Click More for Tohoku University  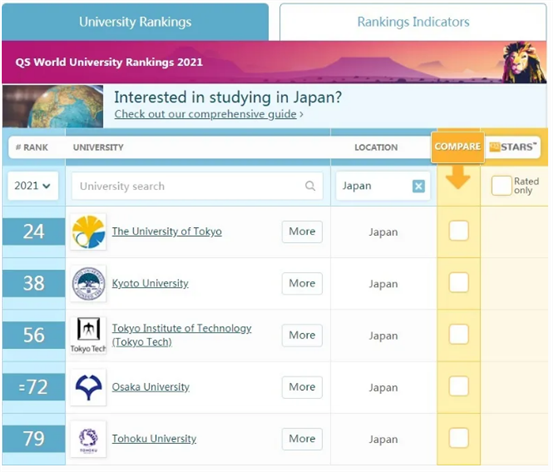coord(302,439)
